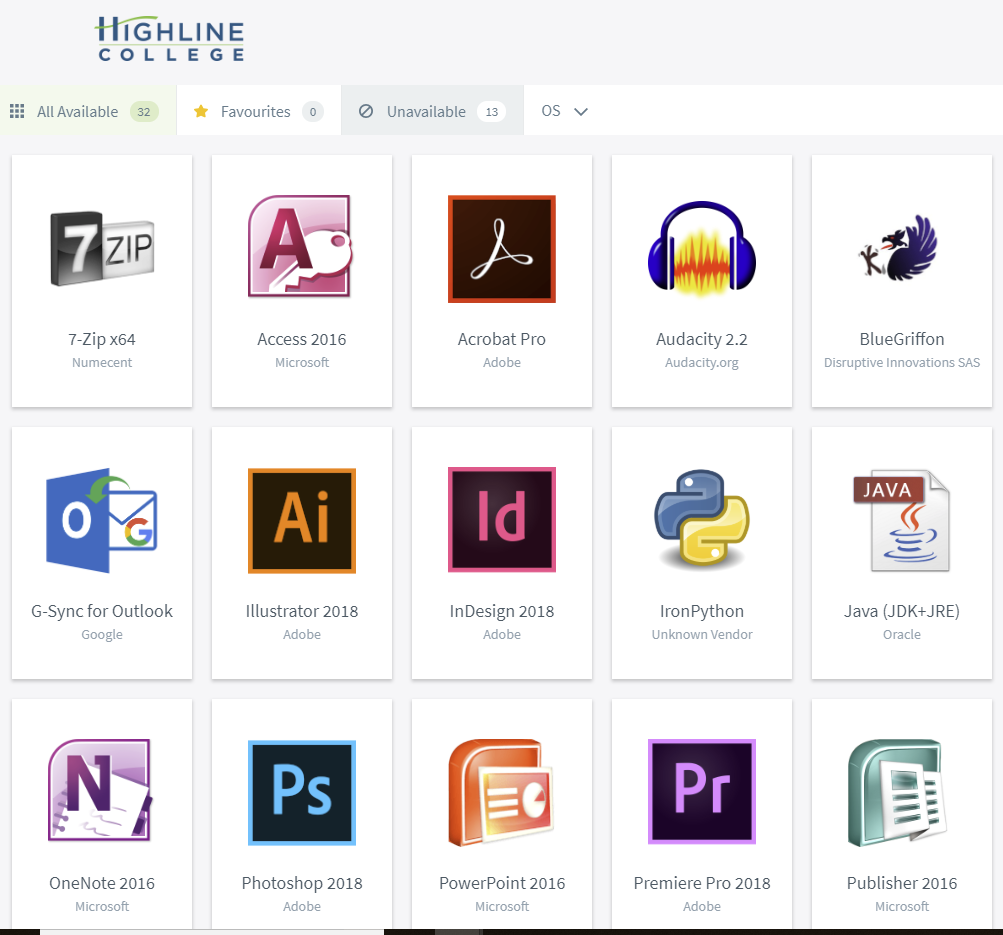
Task: Show the Unavailable apps tab
Action: (x=432, y=111)
